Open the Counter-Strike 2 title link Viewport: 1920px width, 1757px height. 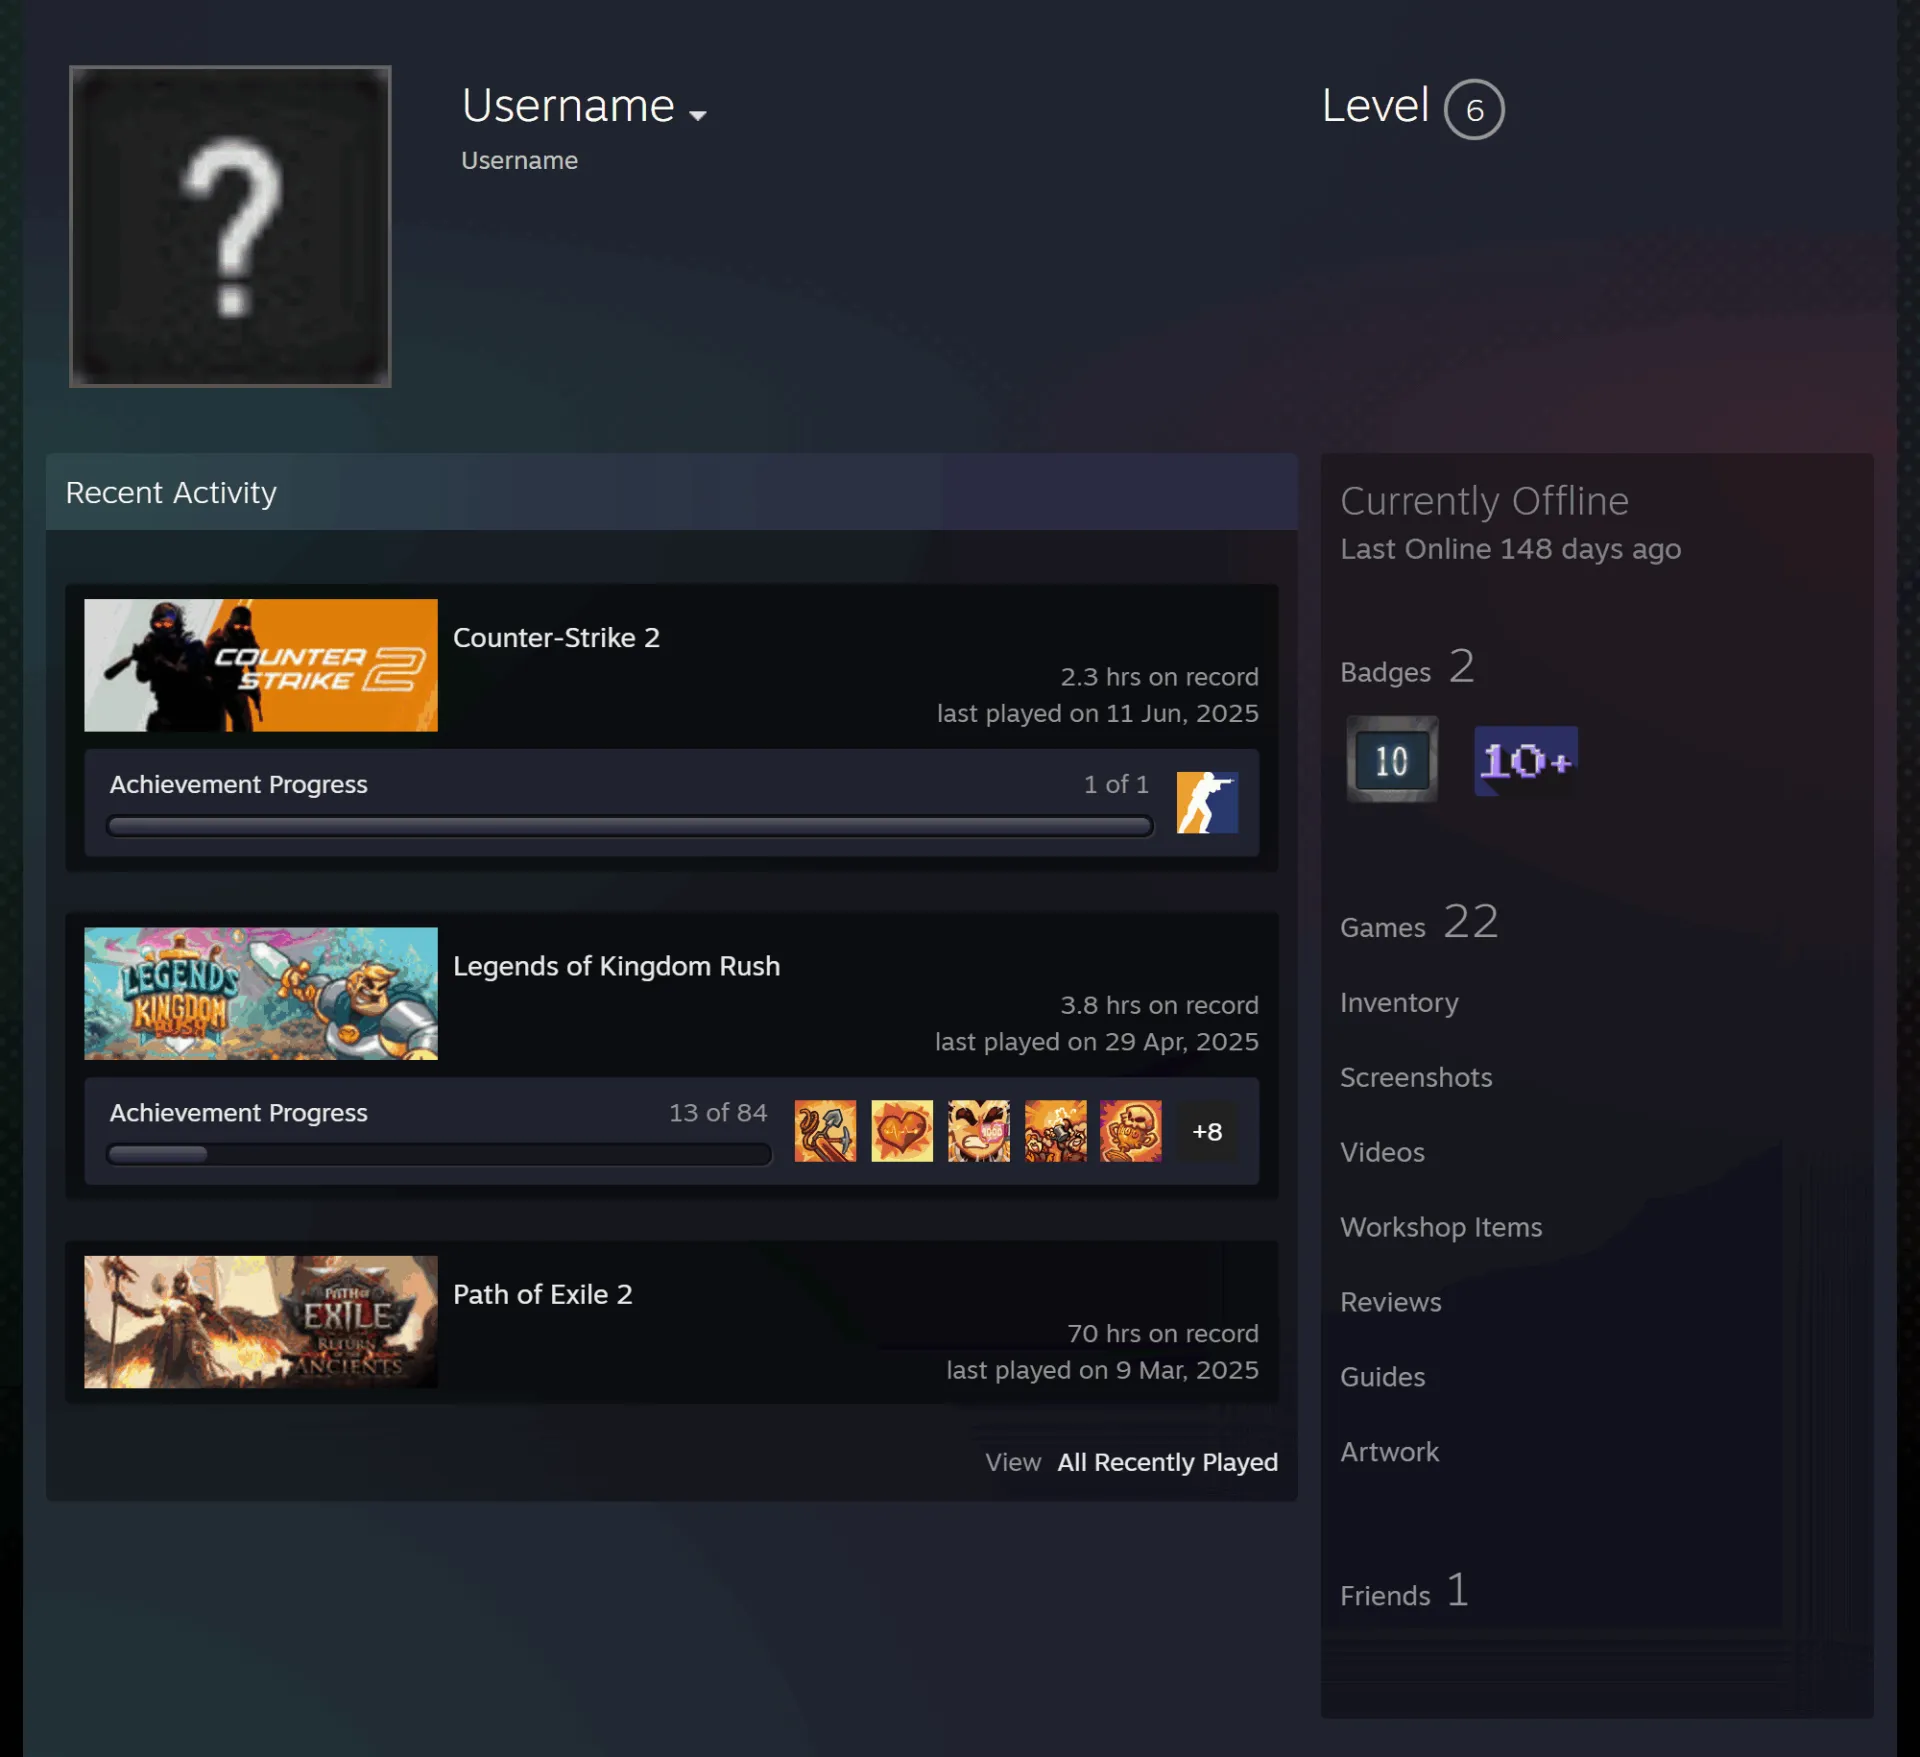click(556, 638)
